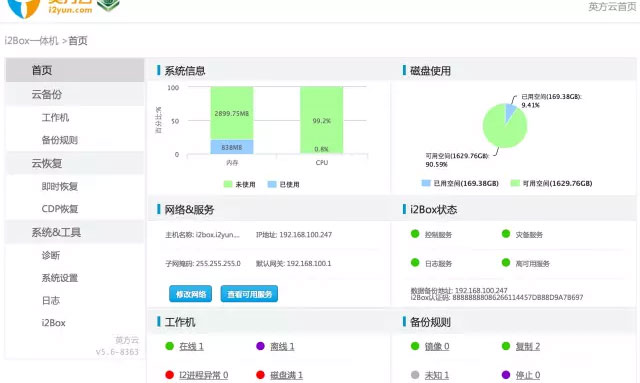The image size is (640, 383).
Task: Click the green 控制服务 status indicator
Action: click(x=415, y=234)
